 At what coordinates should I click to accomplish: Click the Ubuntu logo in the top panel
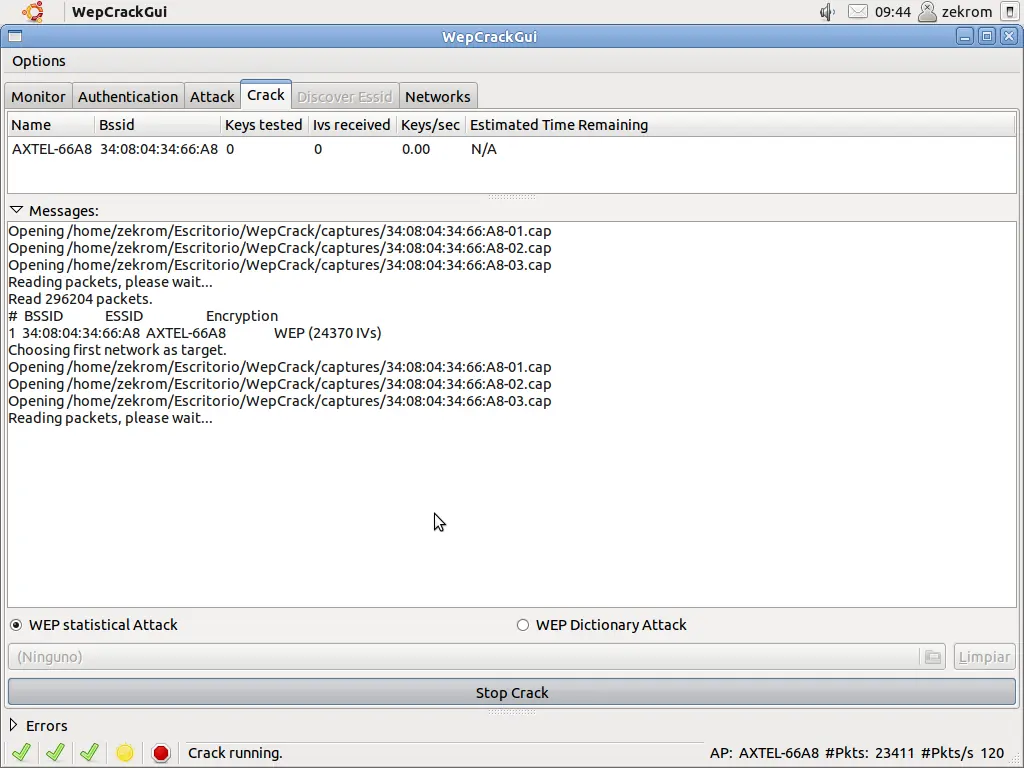tap(32, 12)
